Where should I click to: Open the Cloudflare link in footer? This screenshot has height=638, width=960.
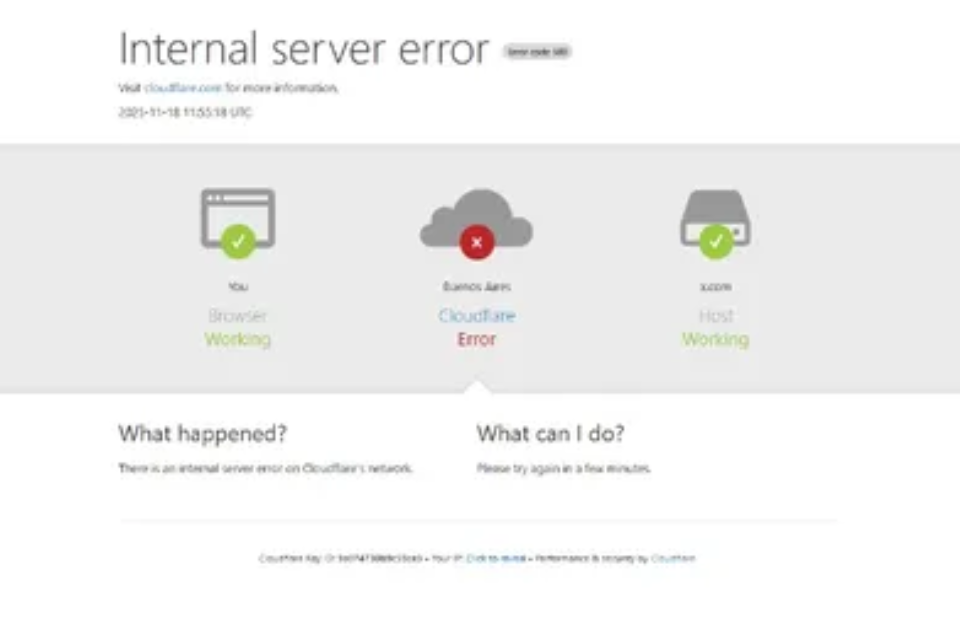click(x=673, y=558)
